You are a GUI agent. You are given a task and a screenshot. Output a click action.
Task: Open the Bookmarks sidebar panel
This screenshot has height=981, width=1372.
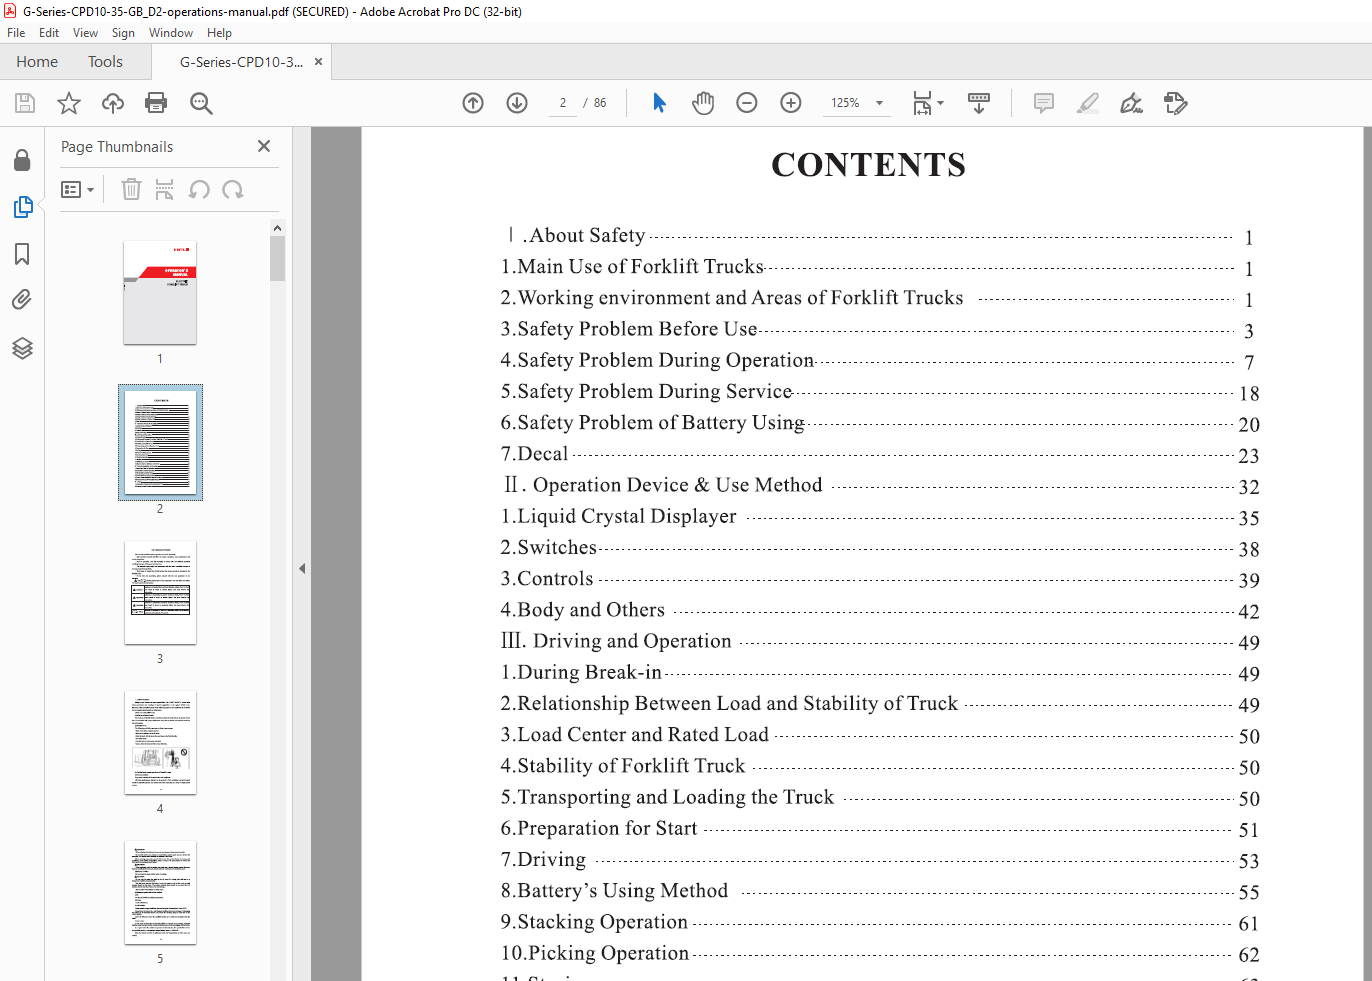[22, 254]
